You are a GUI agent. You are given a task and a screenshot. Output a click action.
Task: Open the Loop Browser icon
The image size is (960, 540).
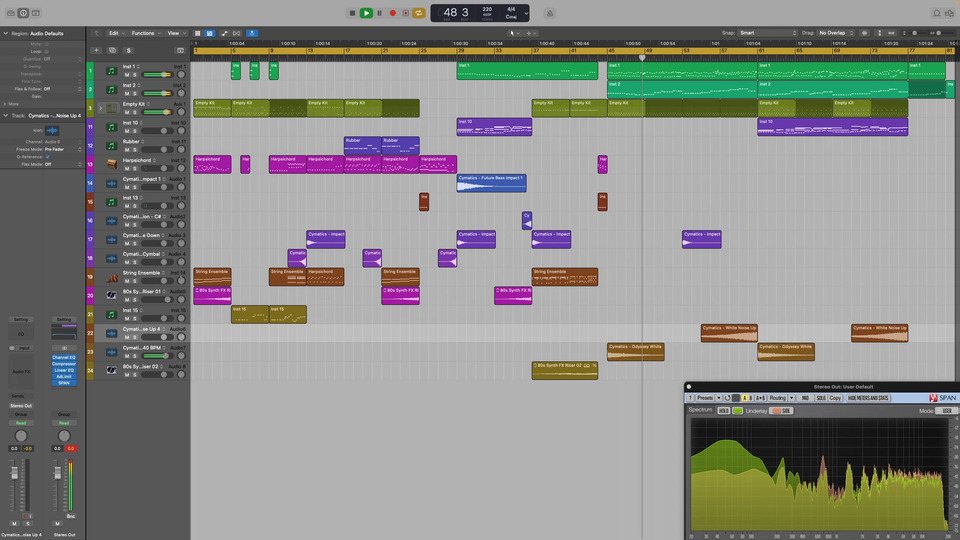pyautogui.click(x=937, y=13)
